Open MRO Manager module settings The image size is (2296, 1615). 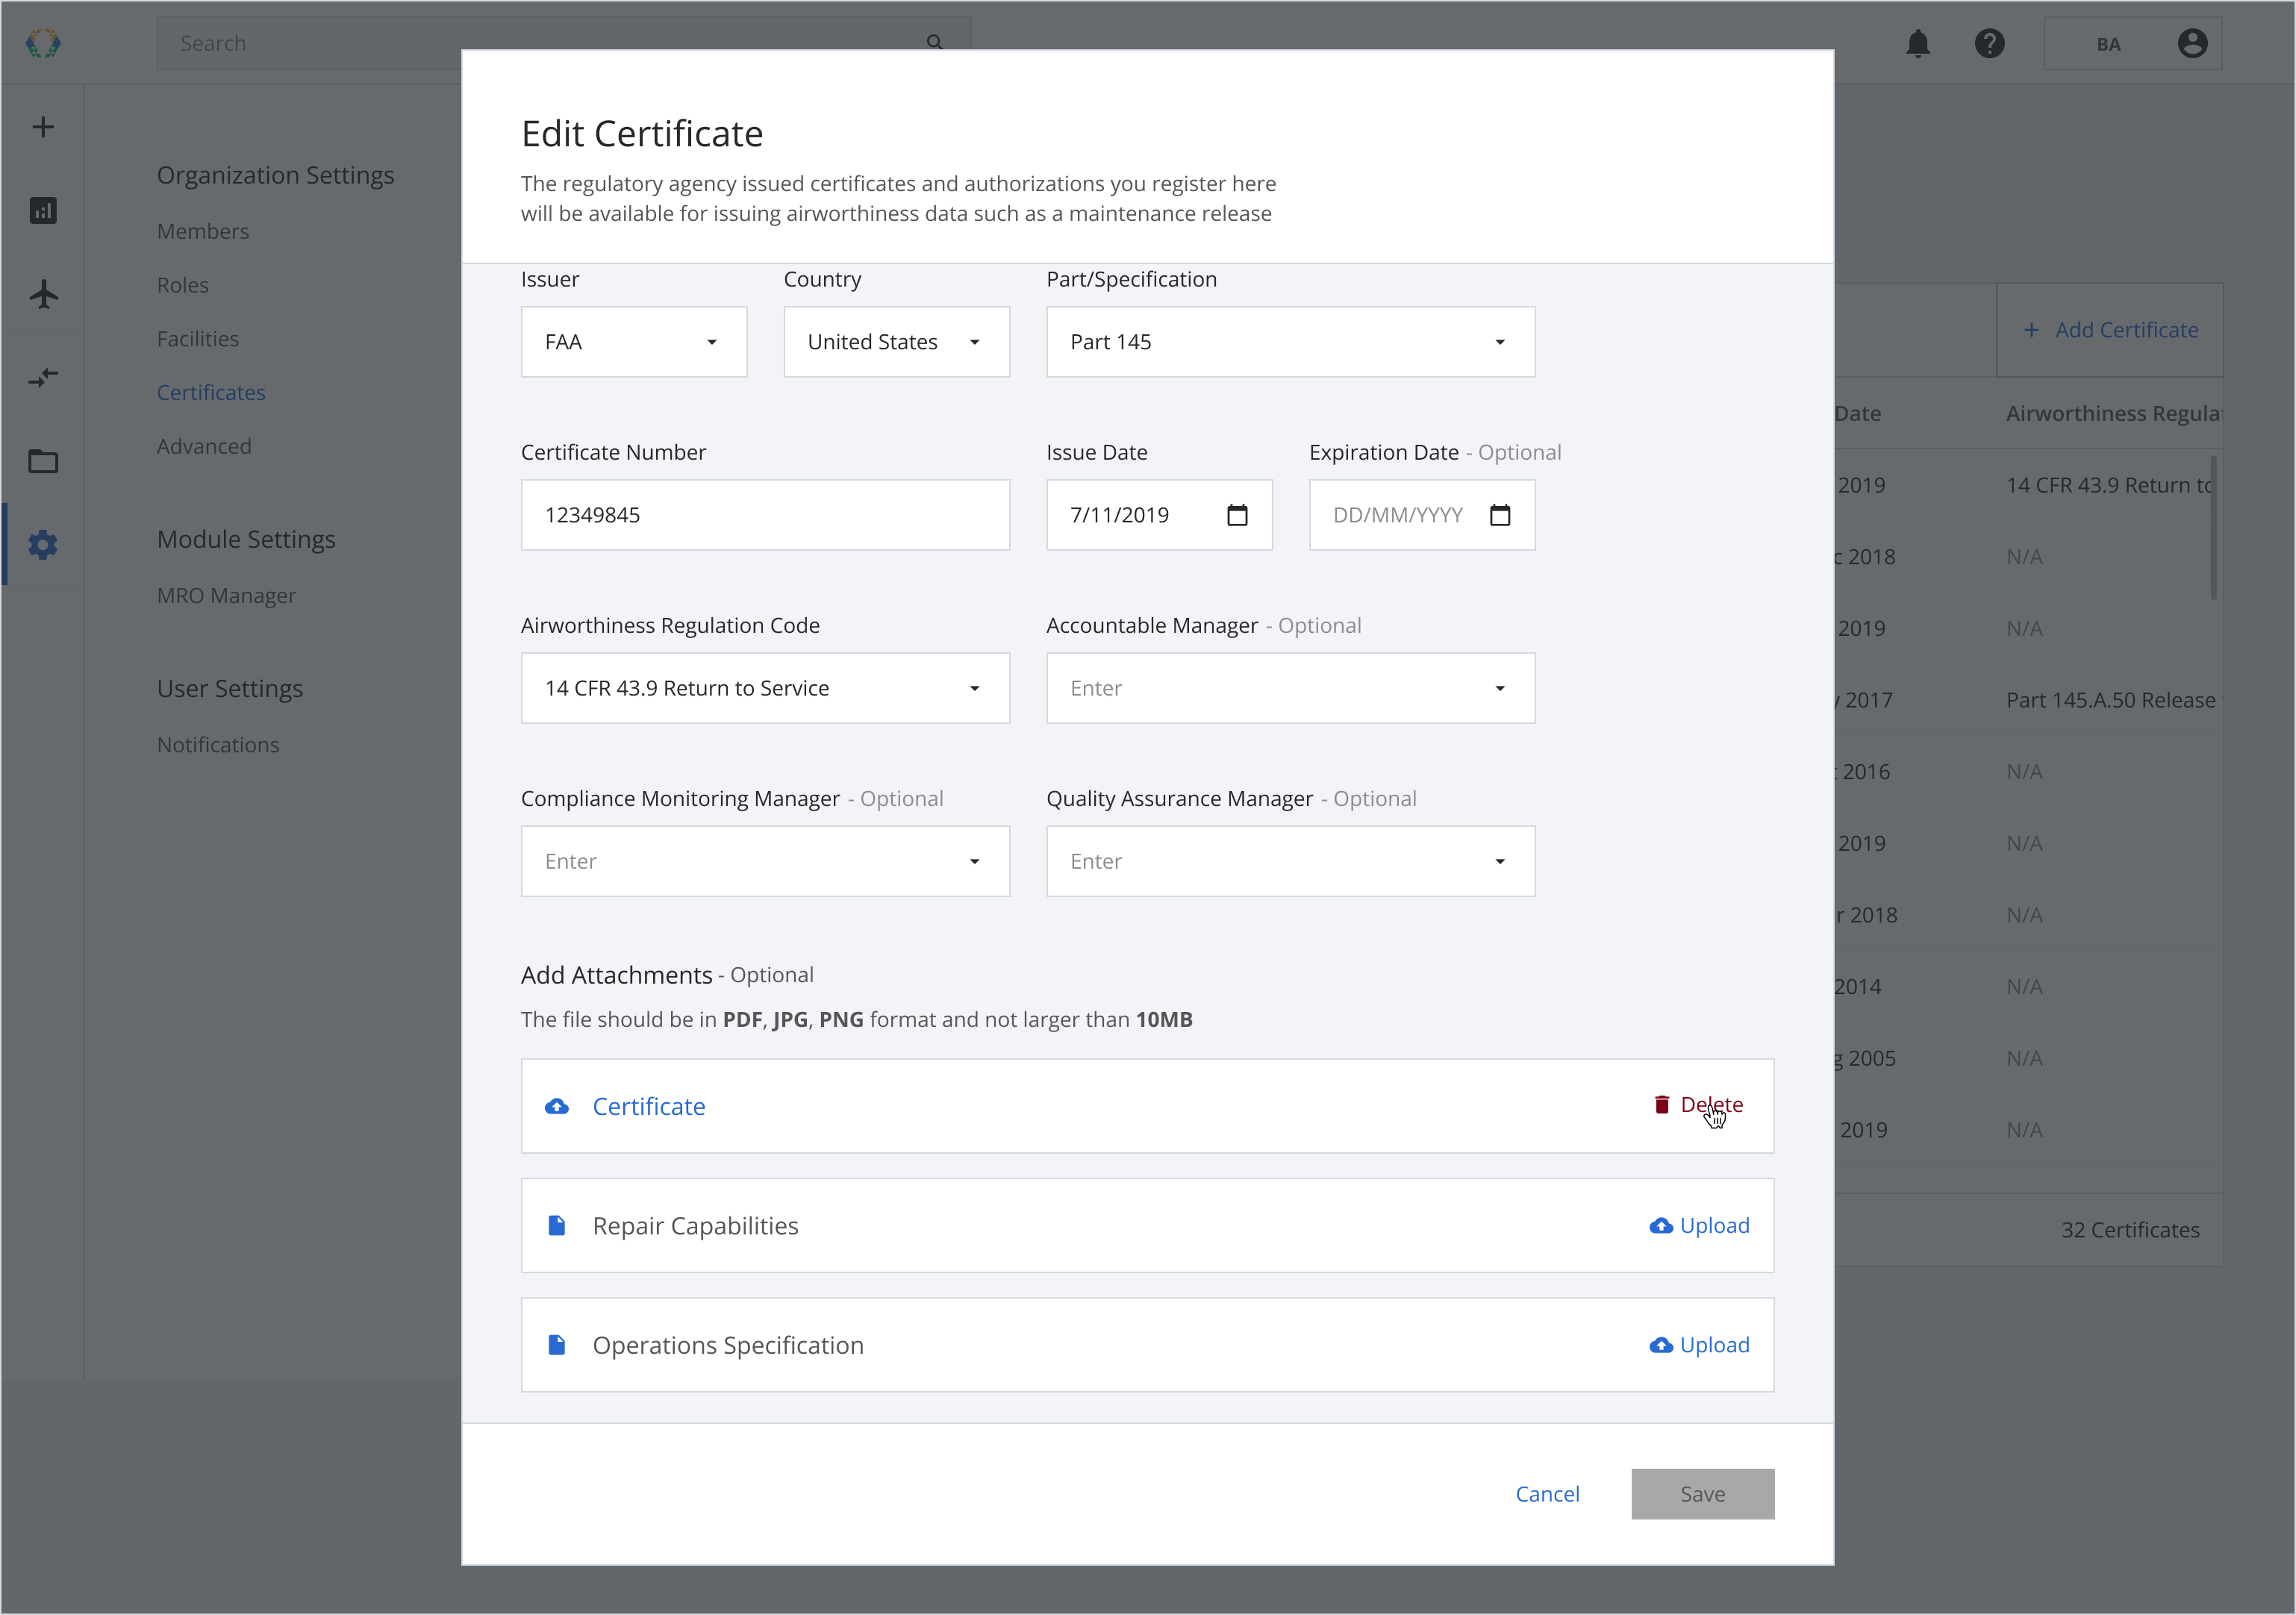point(226,595)
